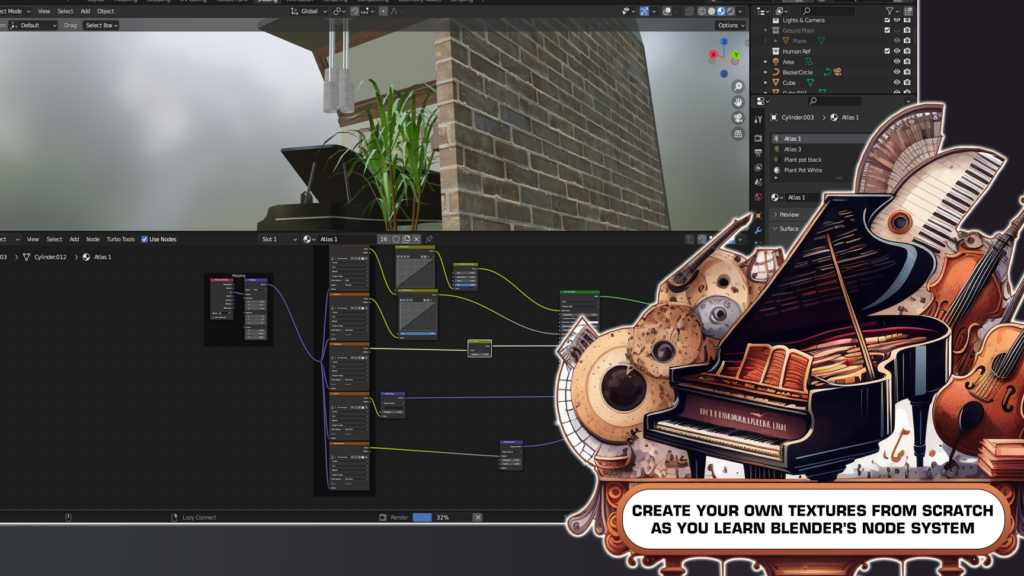Open the Render properties tab icon

pyautogui.click(x=758, y=138)
